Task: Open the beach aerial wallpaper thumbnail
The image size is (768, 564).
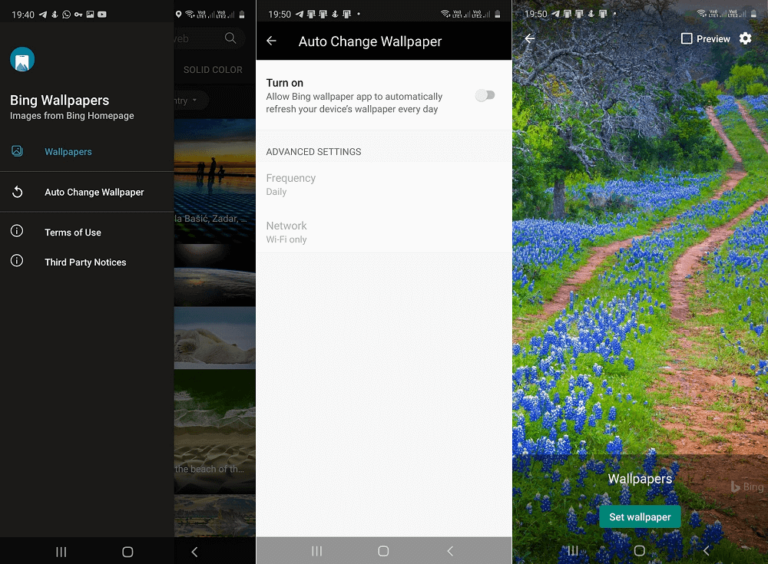Action: click(x=215, y=431)
